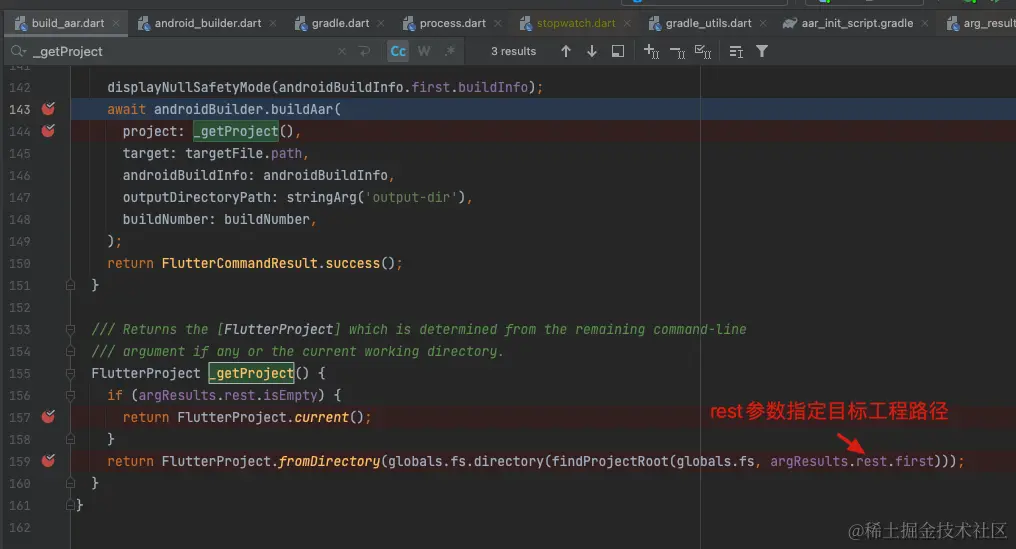Close the aar_init_script.gradle tab

pos(925,23)
